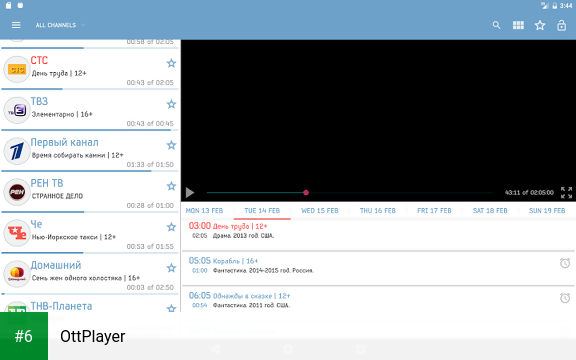Set reminder alarm for Корабль
This screenshot has width=576, height=360.
pyautogui.click(x=565, y=263)
